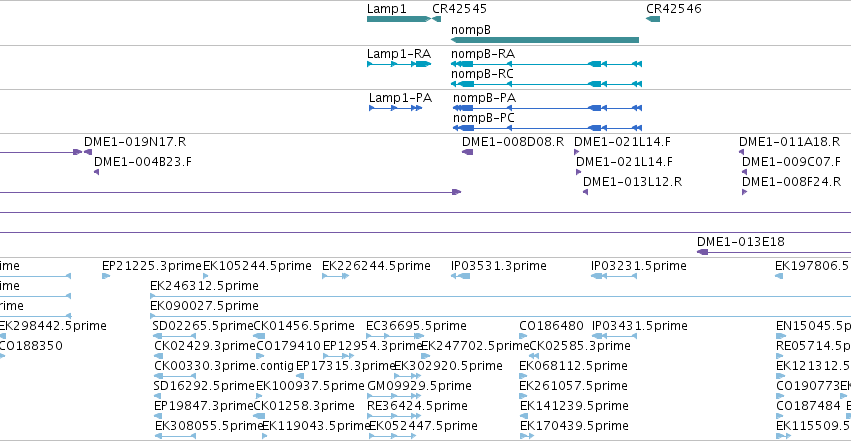Select BAC end DME1-009C07.F
Viewport: 851px width, 441px height.
[x=745, y=172]
